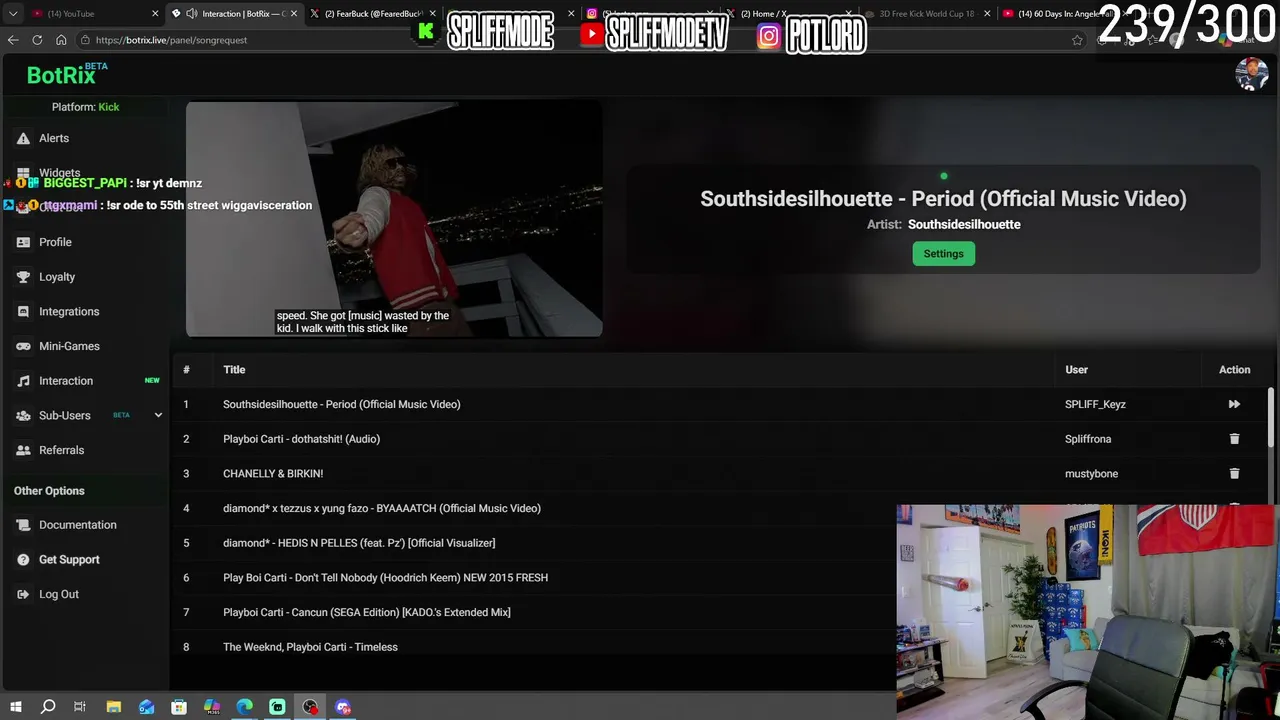Click the user SPLIFF_Keyz in the queue
The image size is (1280, 720).
(1095, 404)
